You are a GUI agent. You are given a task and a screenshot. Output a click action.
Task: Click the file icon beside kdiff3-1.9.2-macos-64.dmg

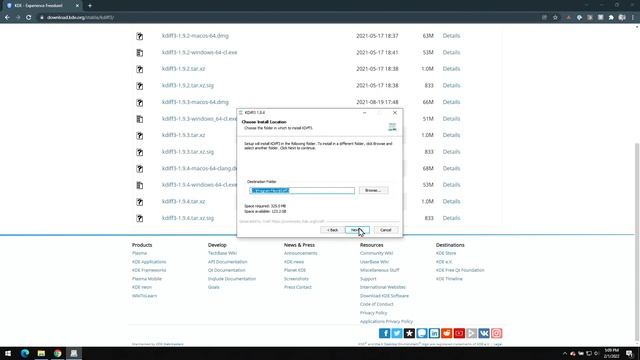[140, 36]
